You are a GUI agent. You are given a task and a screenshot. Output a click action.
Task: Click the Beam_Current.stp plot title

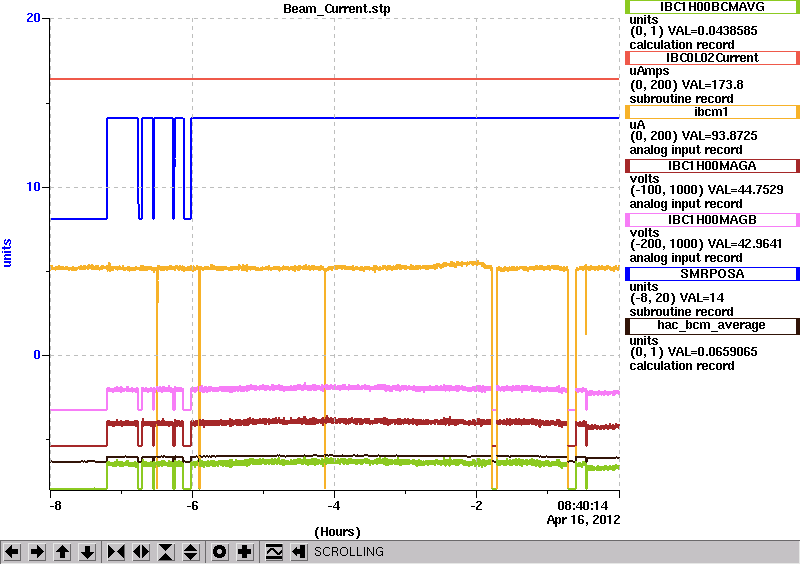[337, 9]
